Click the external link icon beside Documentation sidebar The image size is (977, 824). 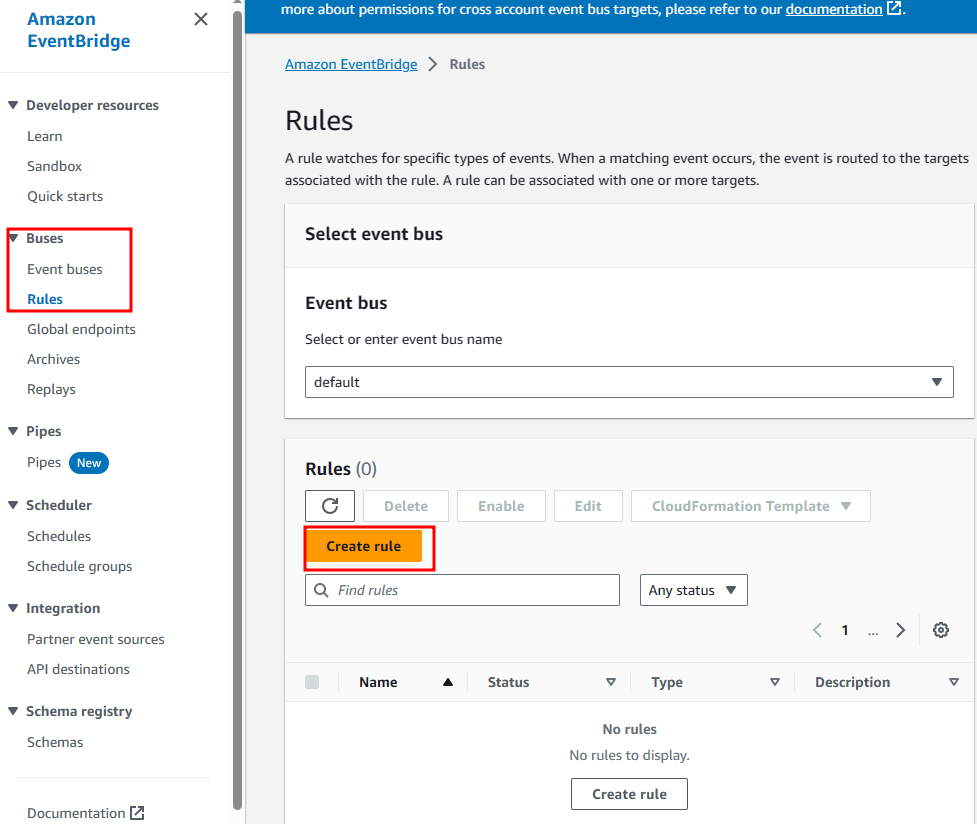click(x=137, y=813)
